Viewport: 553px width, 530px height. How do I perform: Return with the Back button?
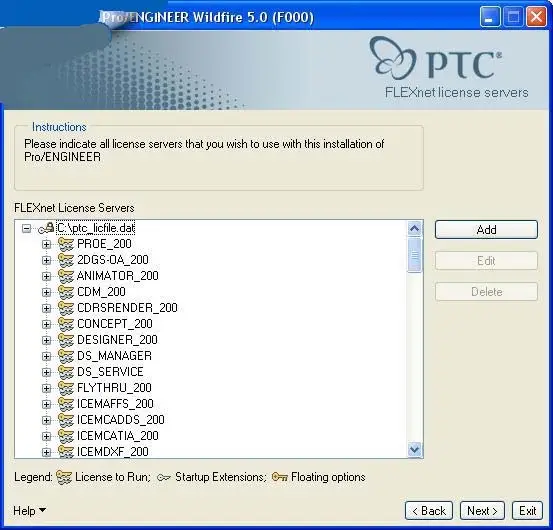click(429, 511)
